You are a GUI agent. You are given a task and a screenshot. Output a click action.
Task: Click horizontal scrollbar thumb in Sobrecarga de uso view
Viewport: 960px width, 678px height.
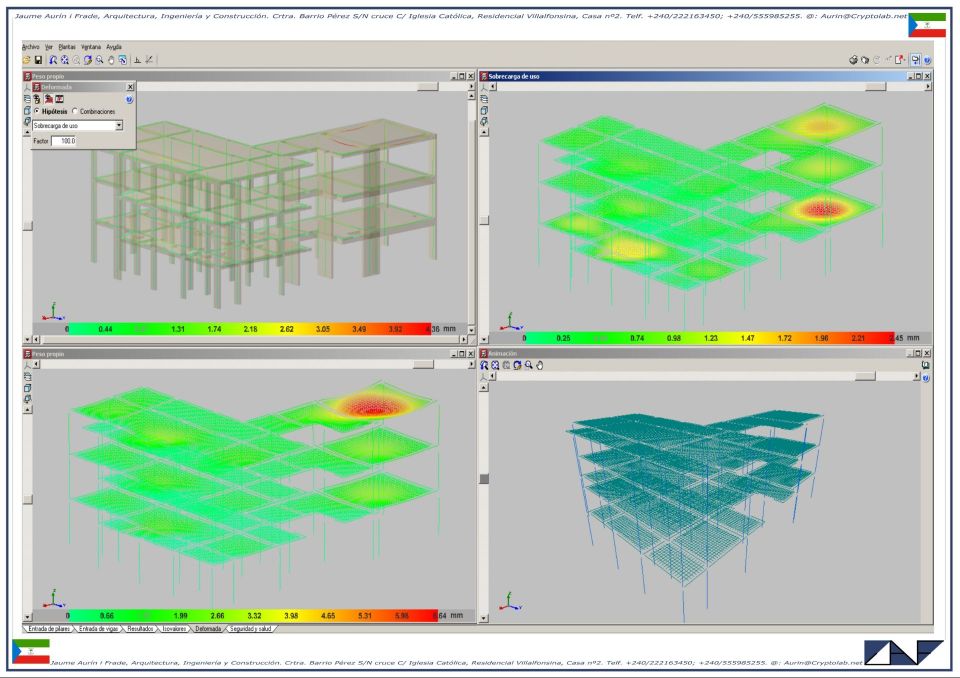(875, 87)
